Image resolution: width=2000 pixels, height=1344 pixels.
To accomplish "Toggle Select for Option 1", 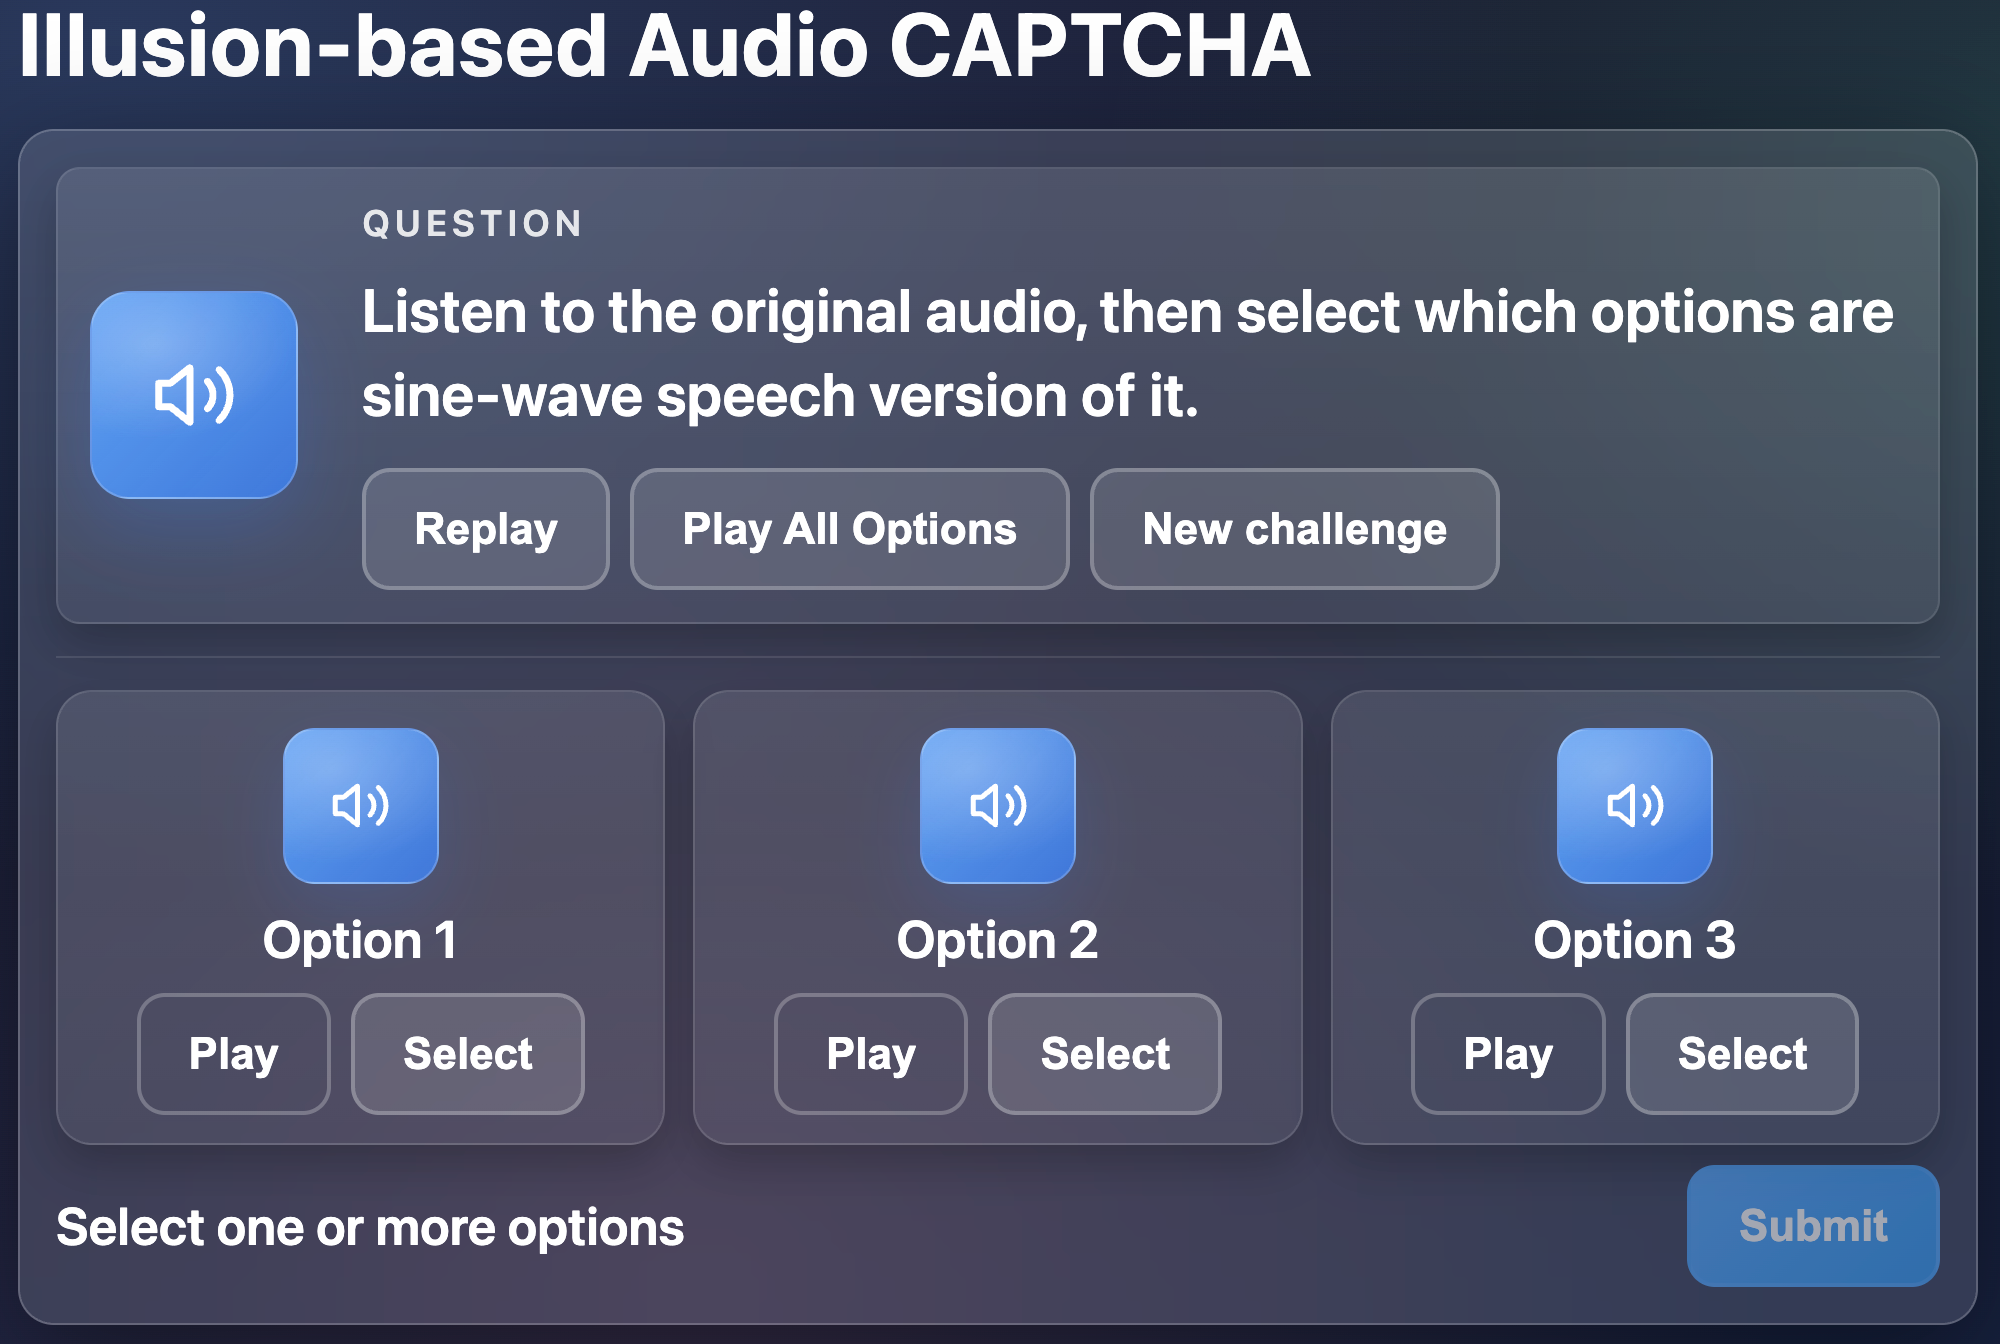I will [x=467, y=1053].
